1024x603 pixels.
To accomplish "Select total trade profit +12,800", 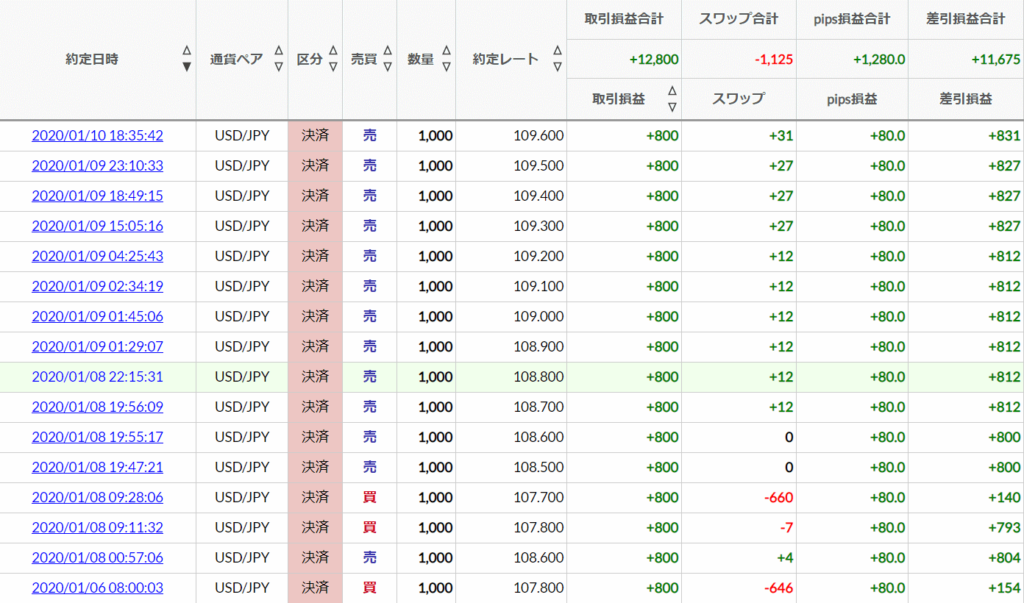I will tap(654, 59).
